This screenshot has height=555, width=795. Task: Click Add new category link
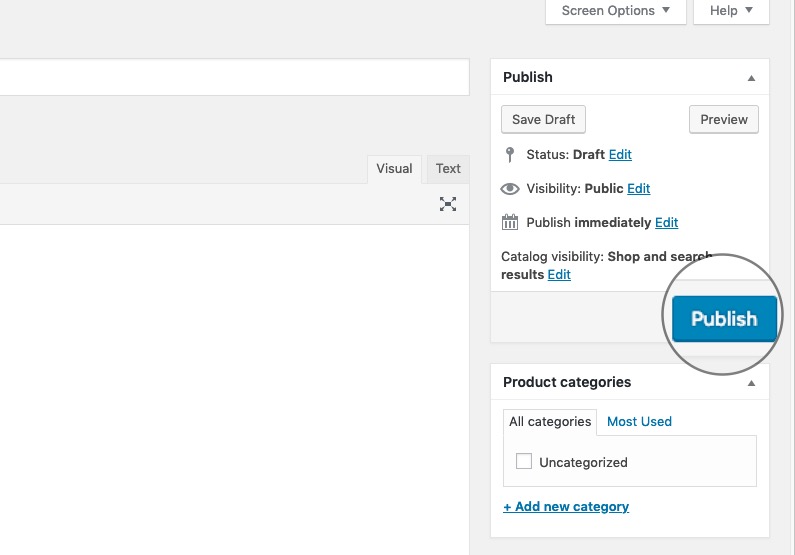pyautogui.click(x=566, y=507)
